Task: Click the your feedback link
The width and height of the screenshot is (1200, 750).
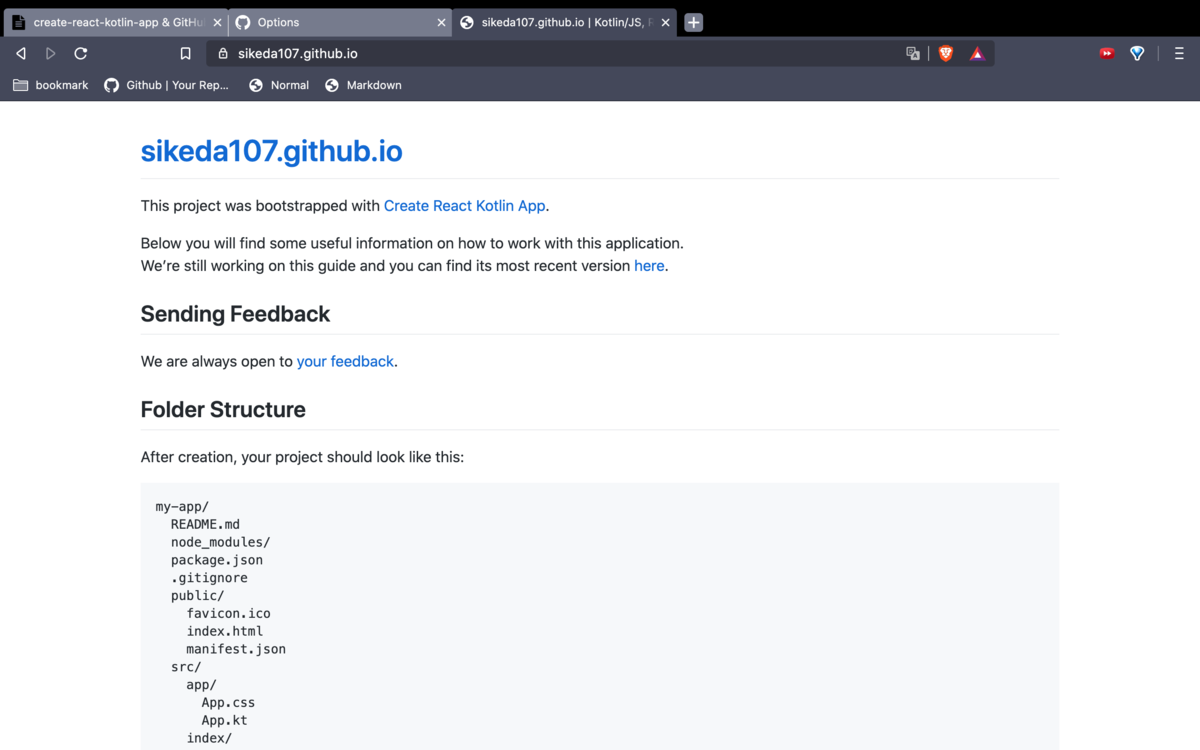Action: click(x=345, y=361)
